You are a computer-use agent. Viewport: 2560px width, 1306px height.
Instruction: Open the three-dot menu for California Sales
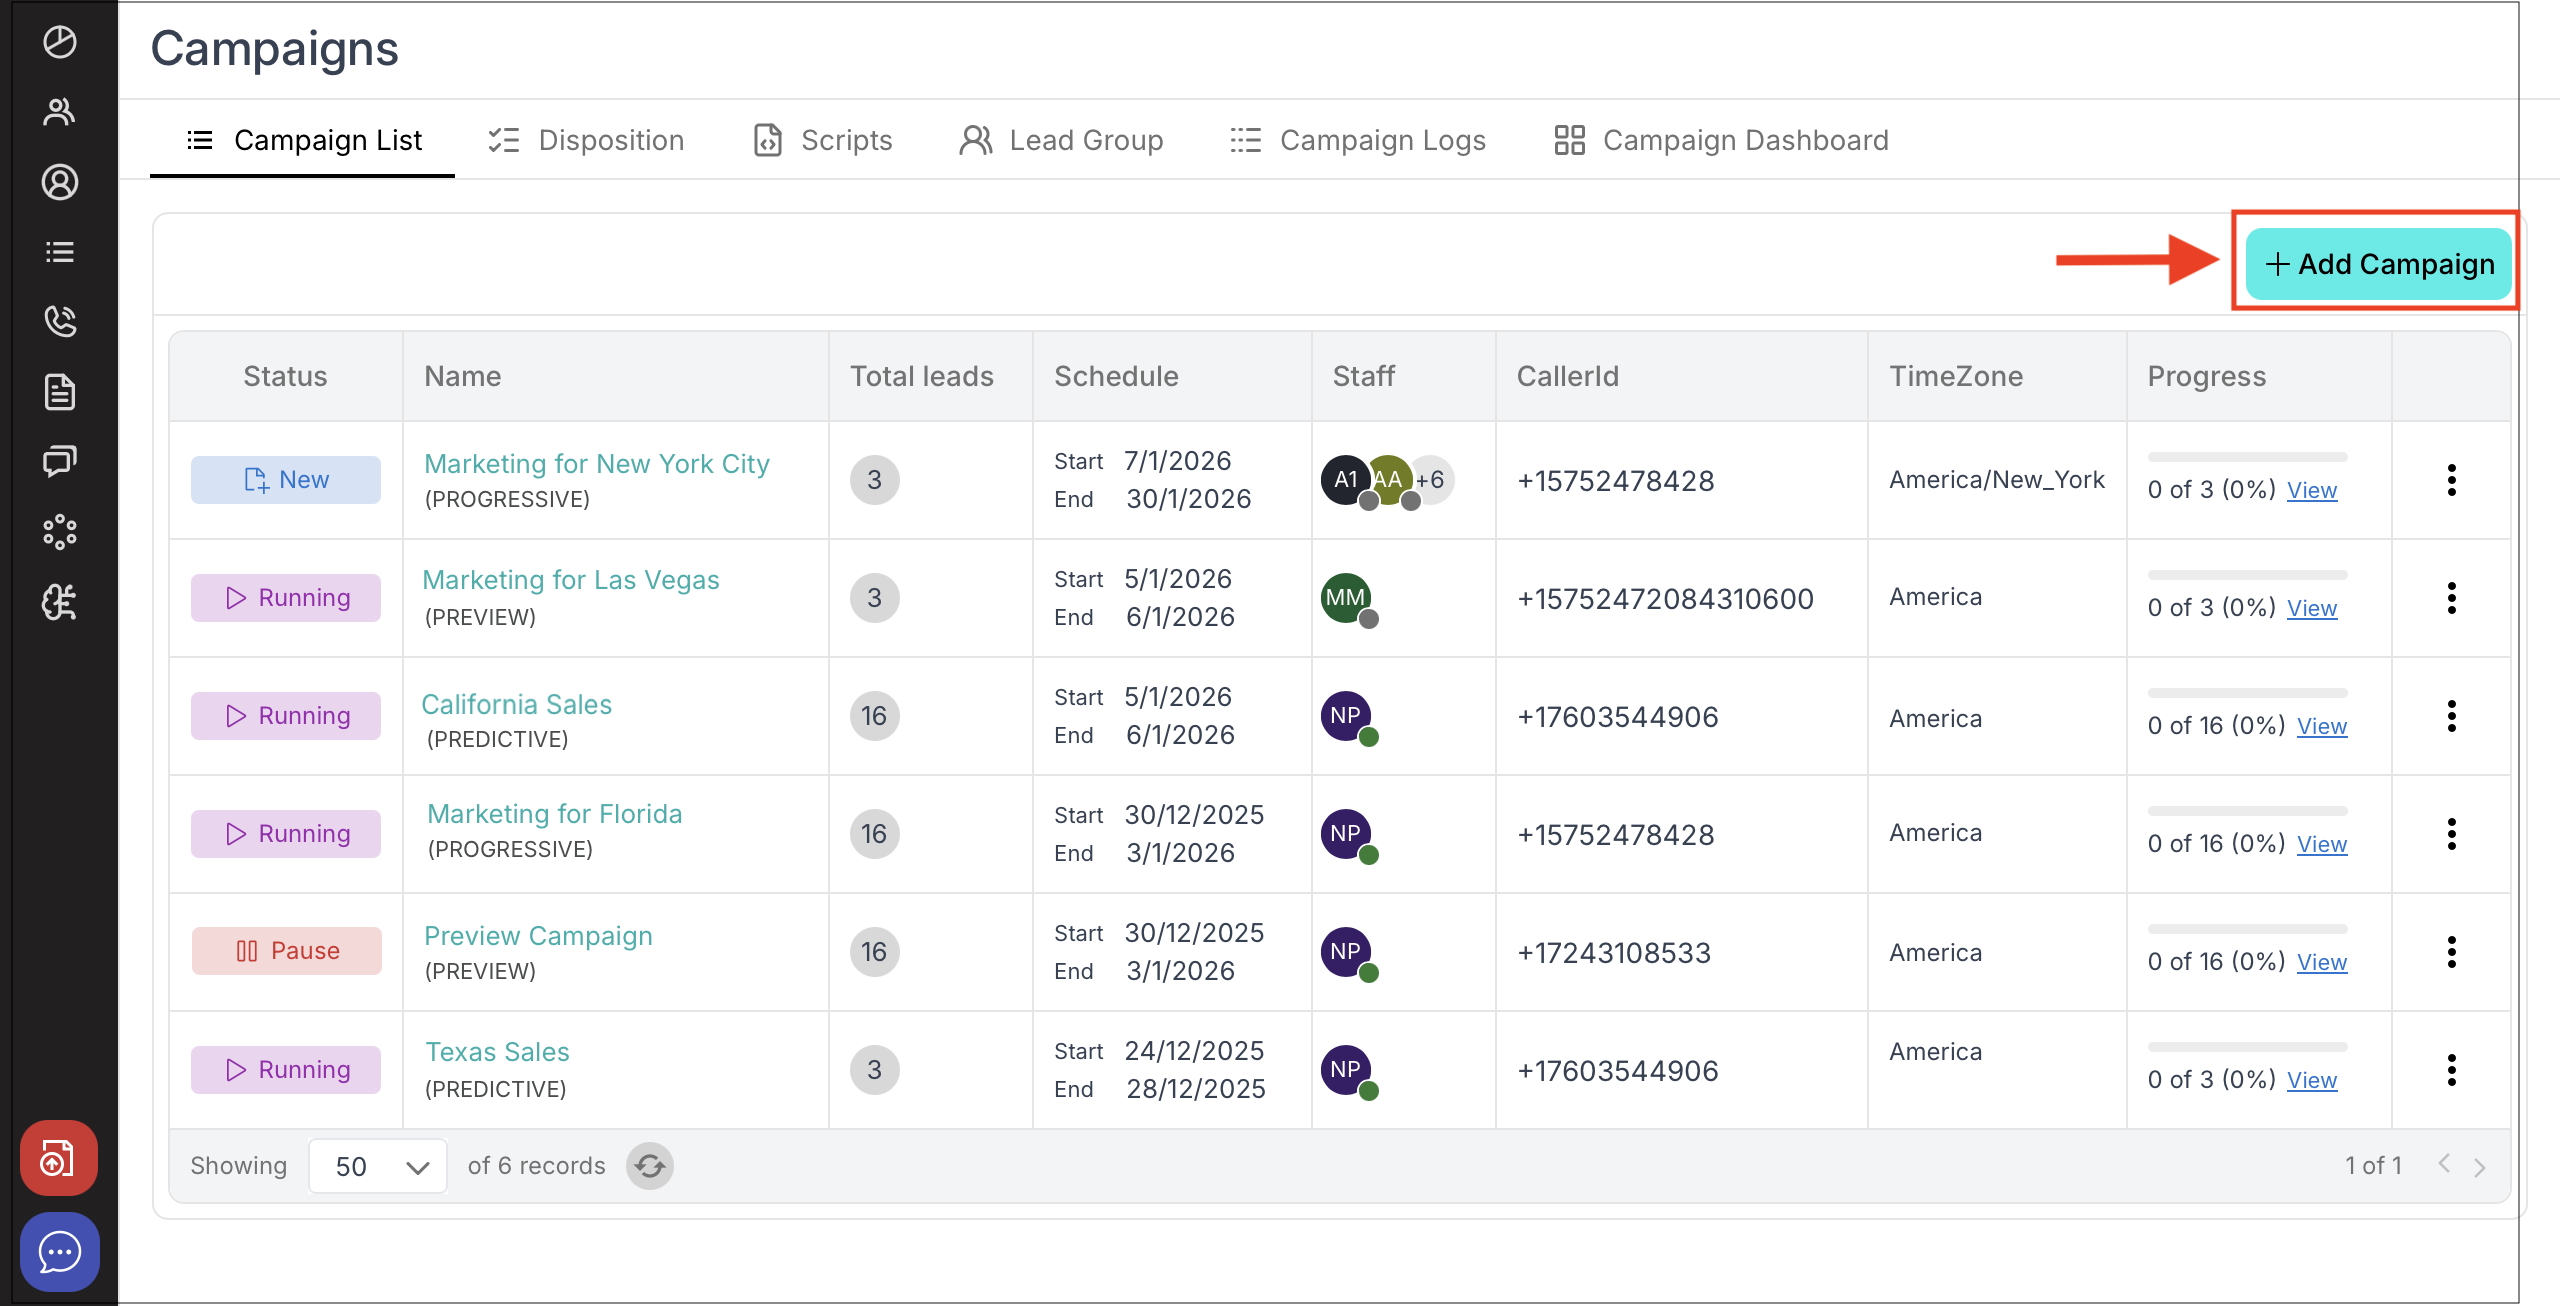[x=2451, y=716]
